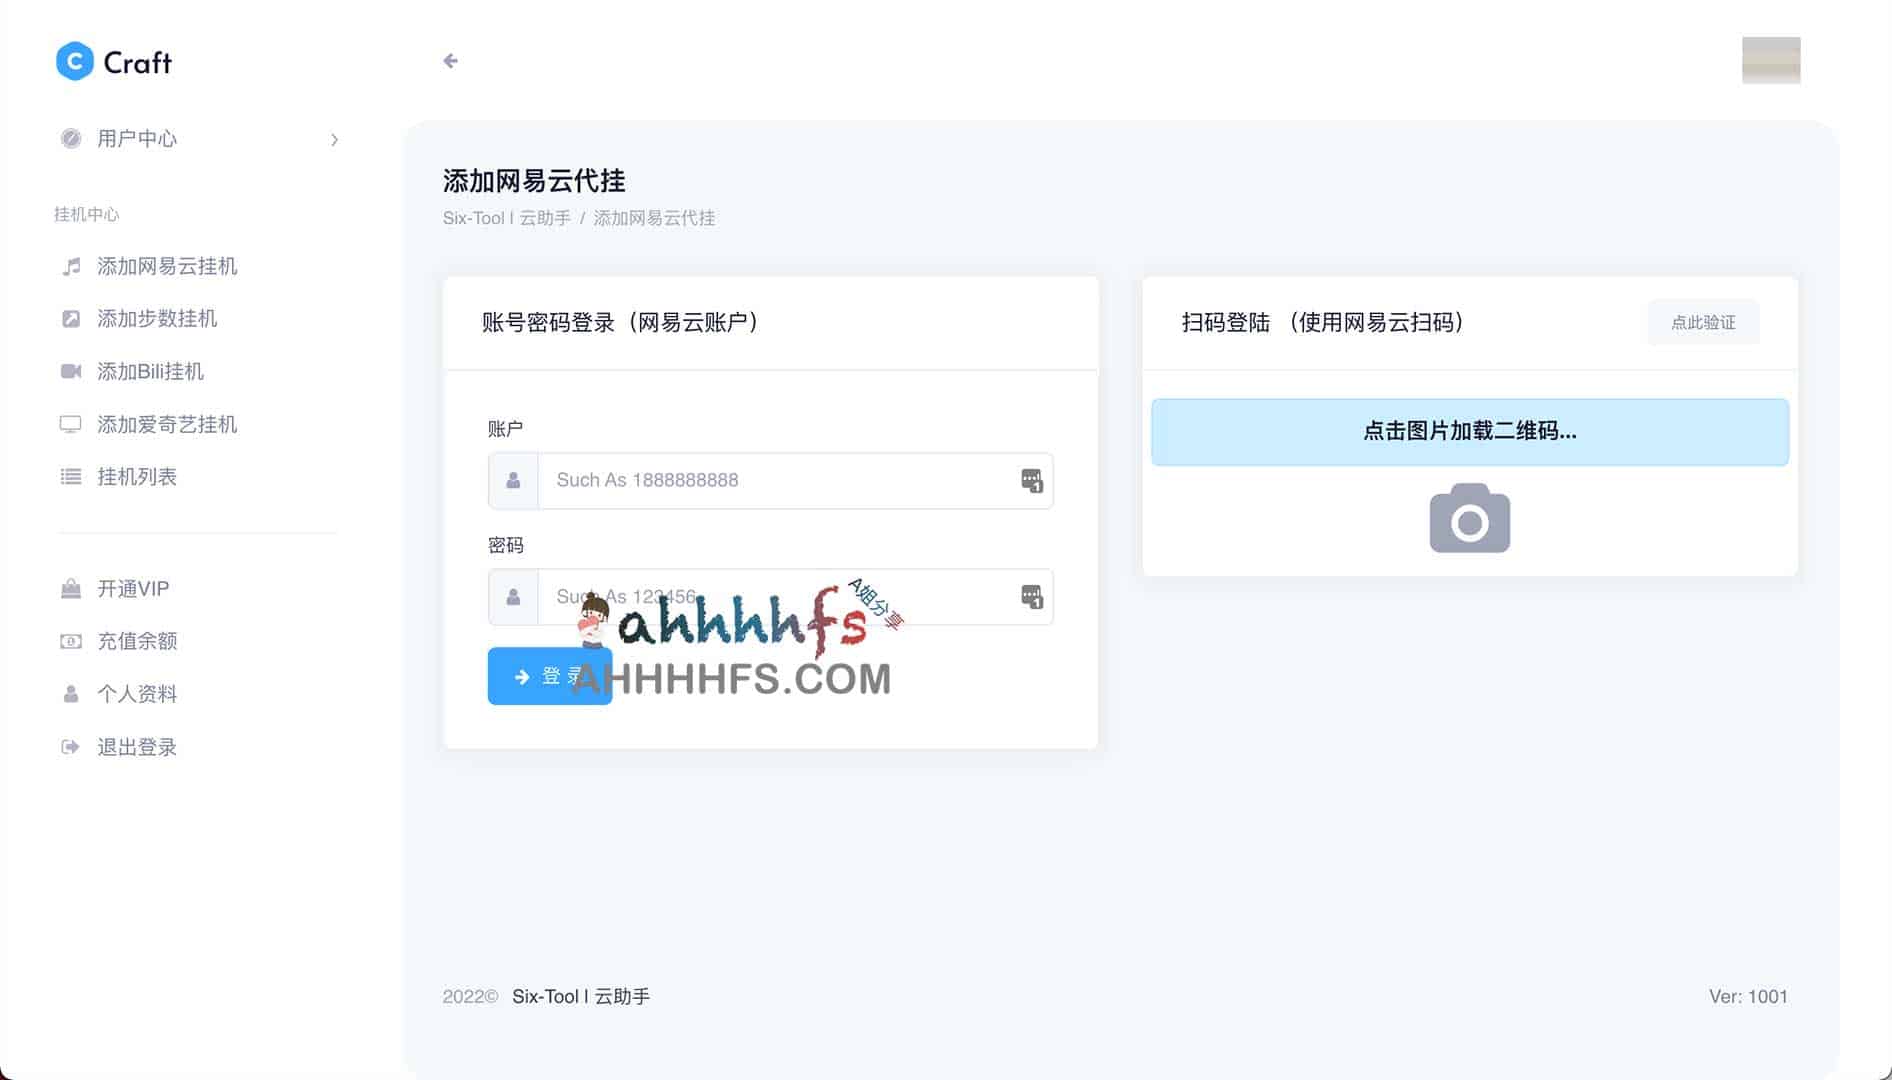Click the Six-Tool | 云助手 footer link

(581, 996)
